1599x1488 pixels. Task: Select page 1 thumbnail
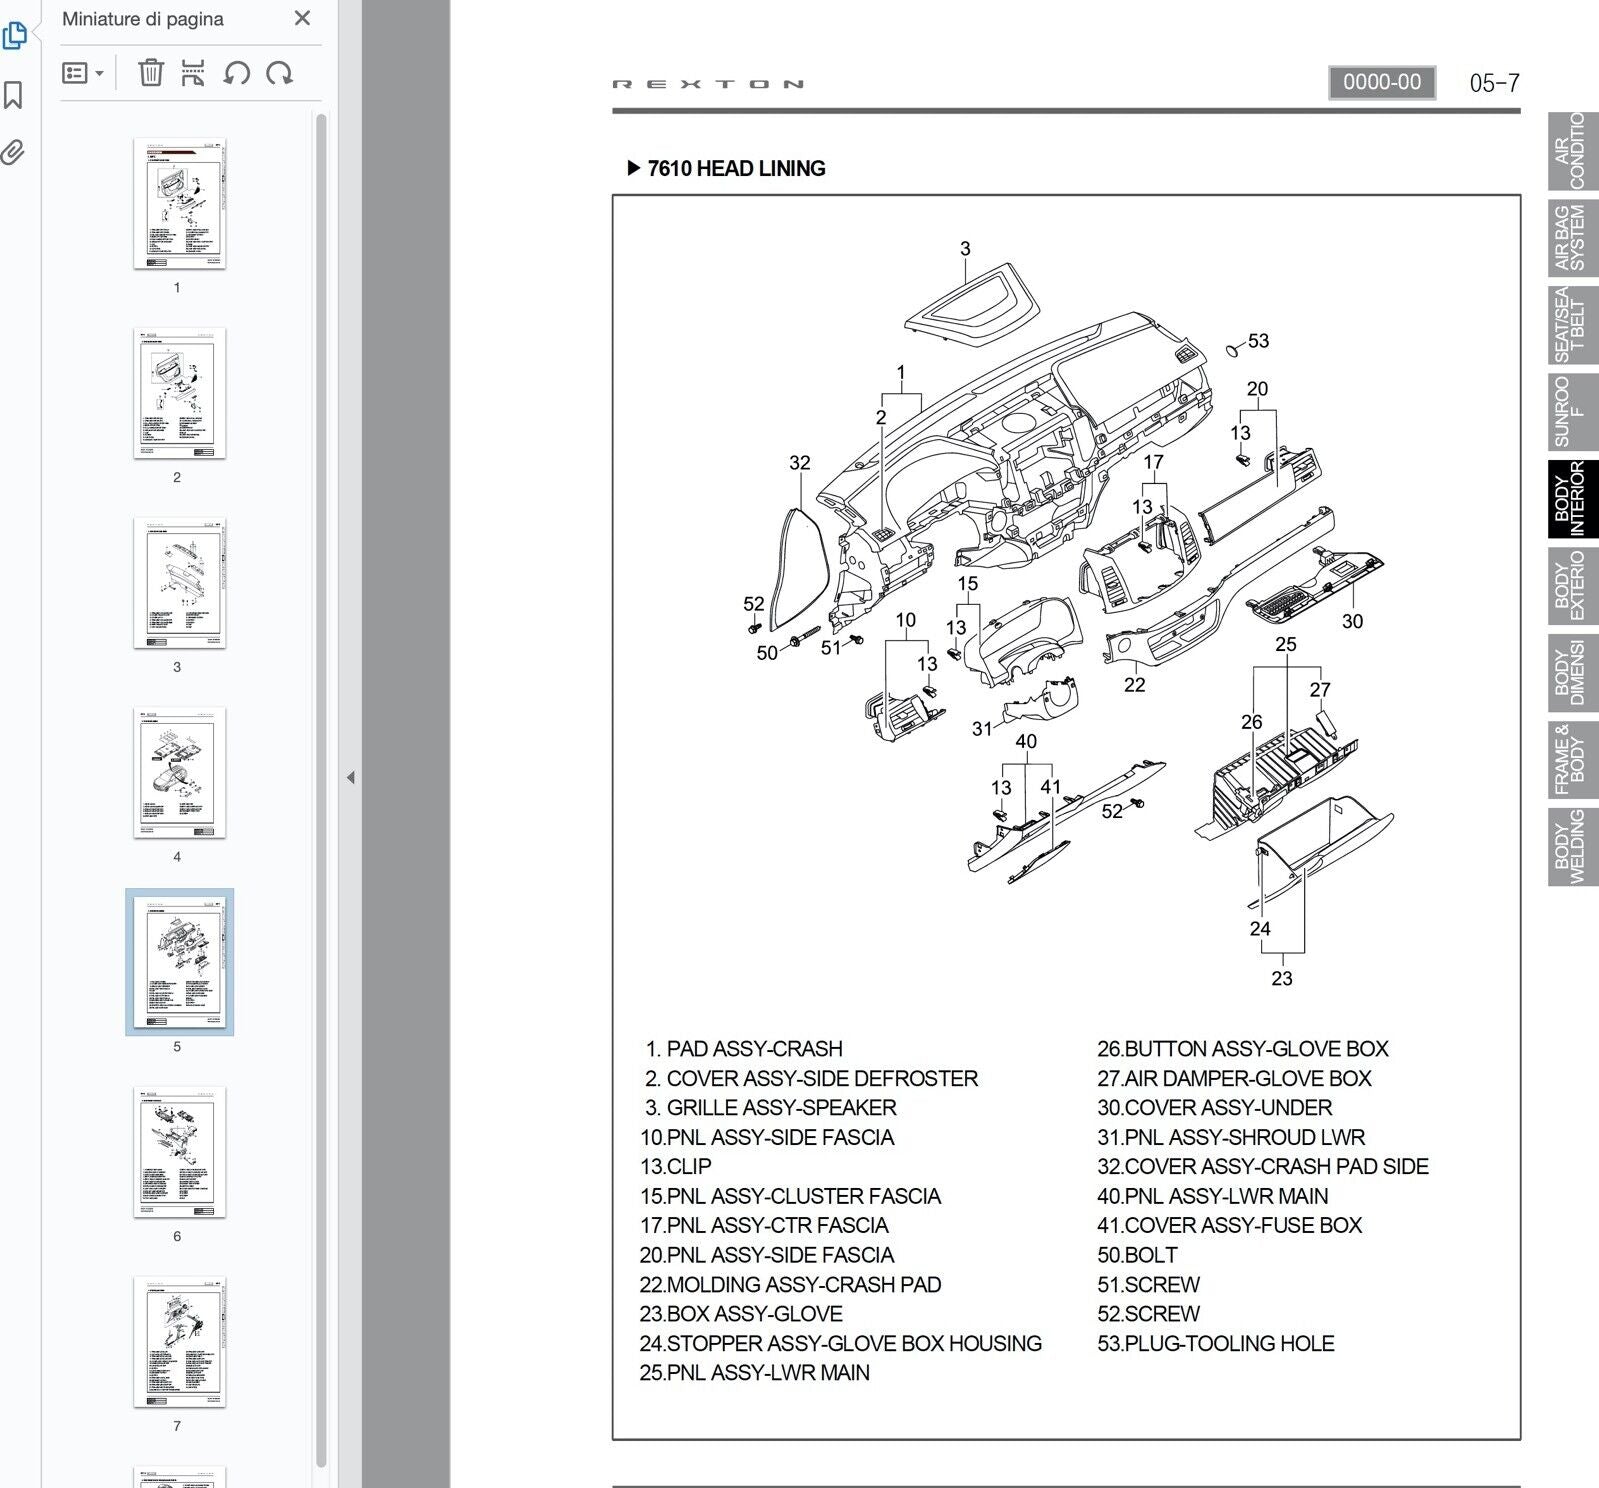tap(179, 204)
